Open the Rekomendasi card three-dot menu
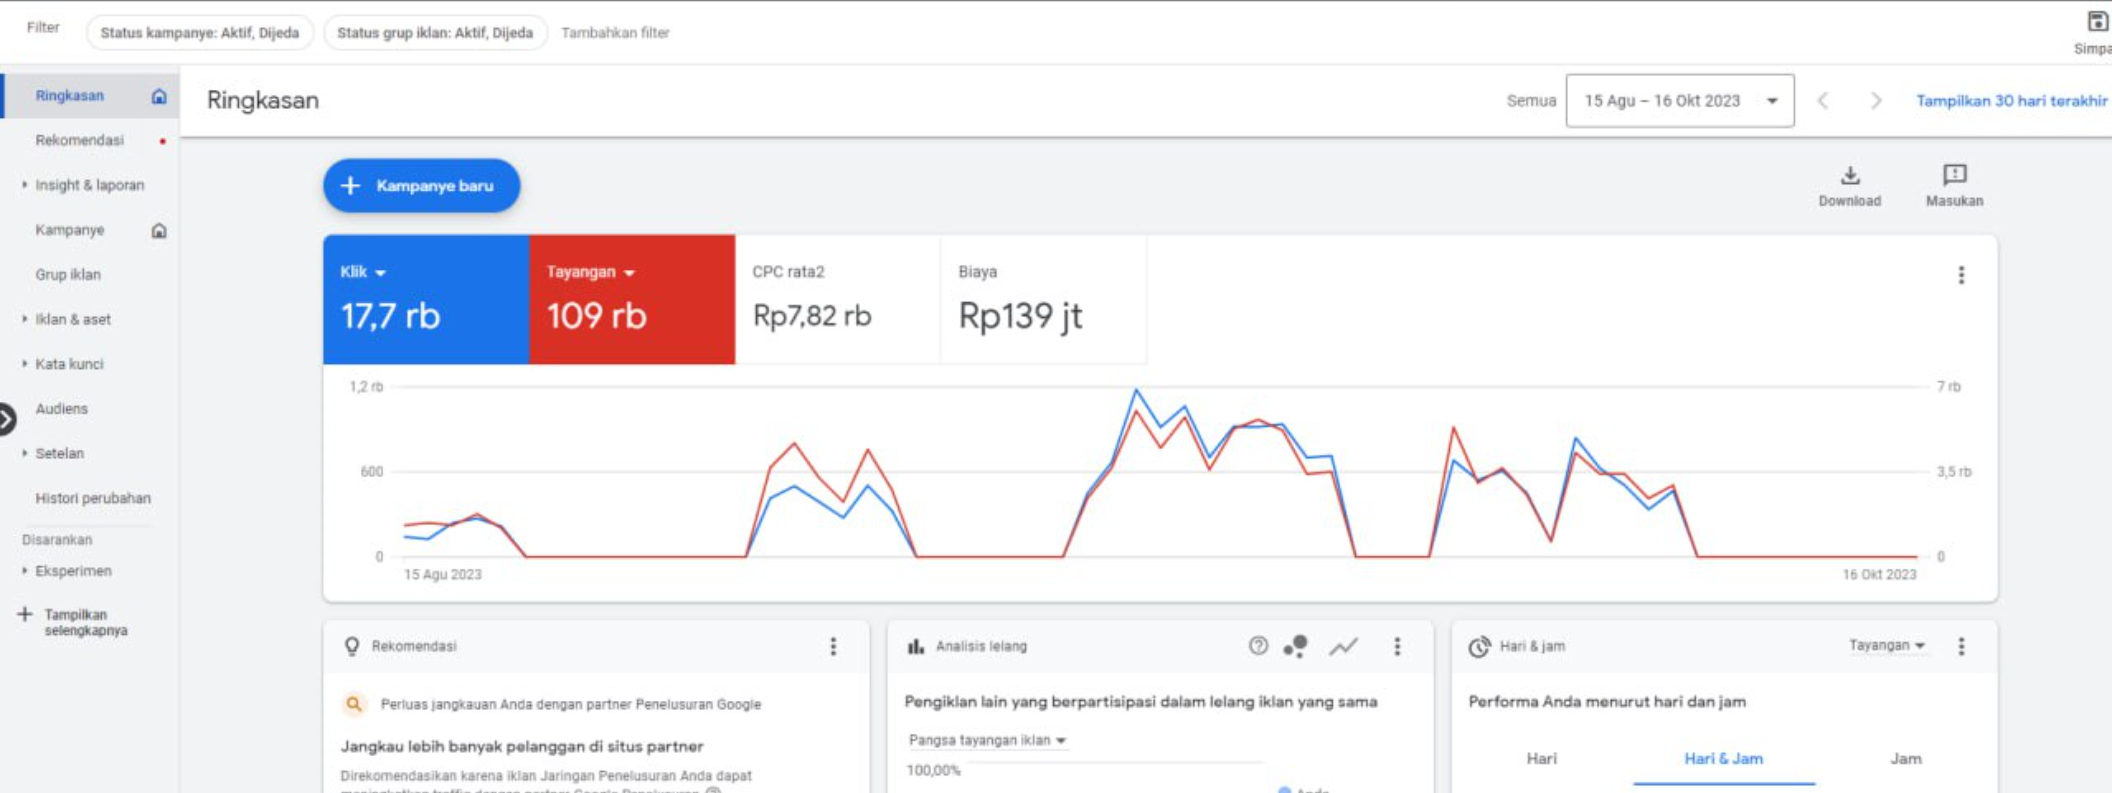The image size is (2112, 793). click(x=833, y=647)
